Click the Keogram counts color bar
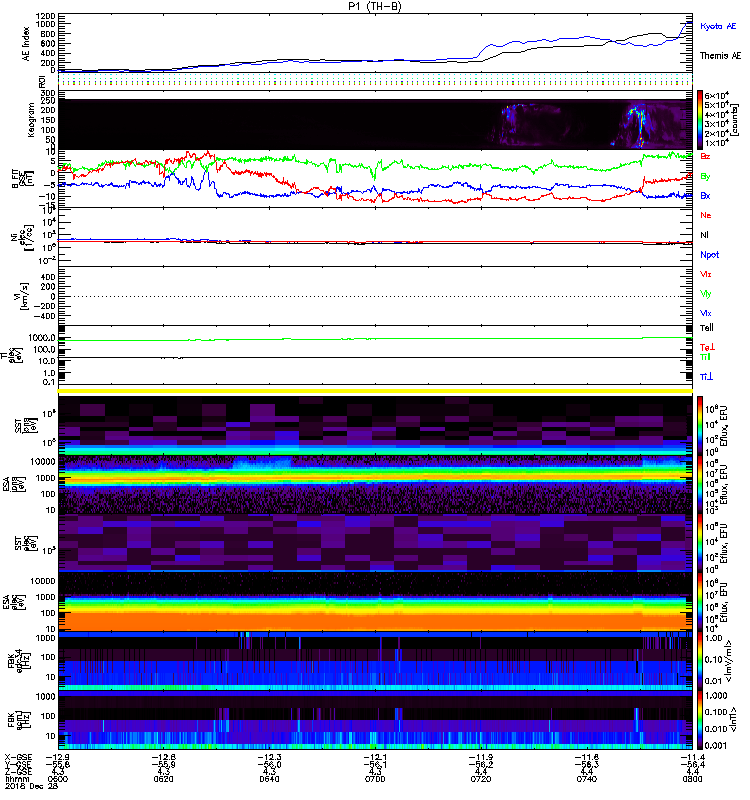Viewport: 750px width, 800px height. (700, 120)
